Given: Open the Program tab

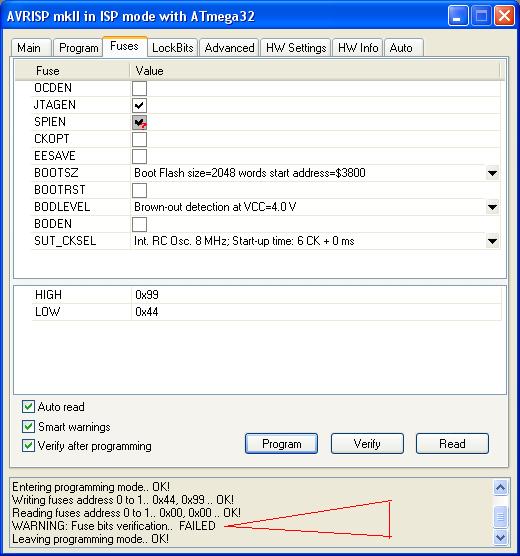Looking at the screenshot, I should coord(78,48).
